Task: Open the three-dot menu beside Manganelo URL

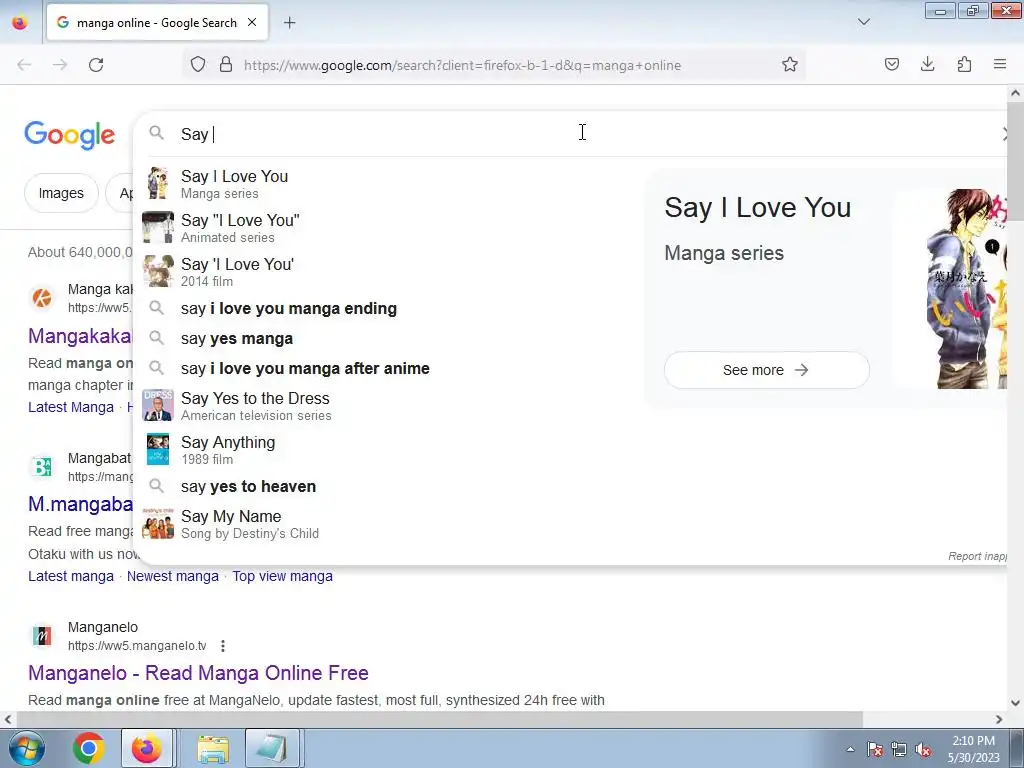Action: pos(223,646)
